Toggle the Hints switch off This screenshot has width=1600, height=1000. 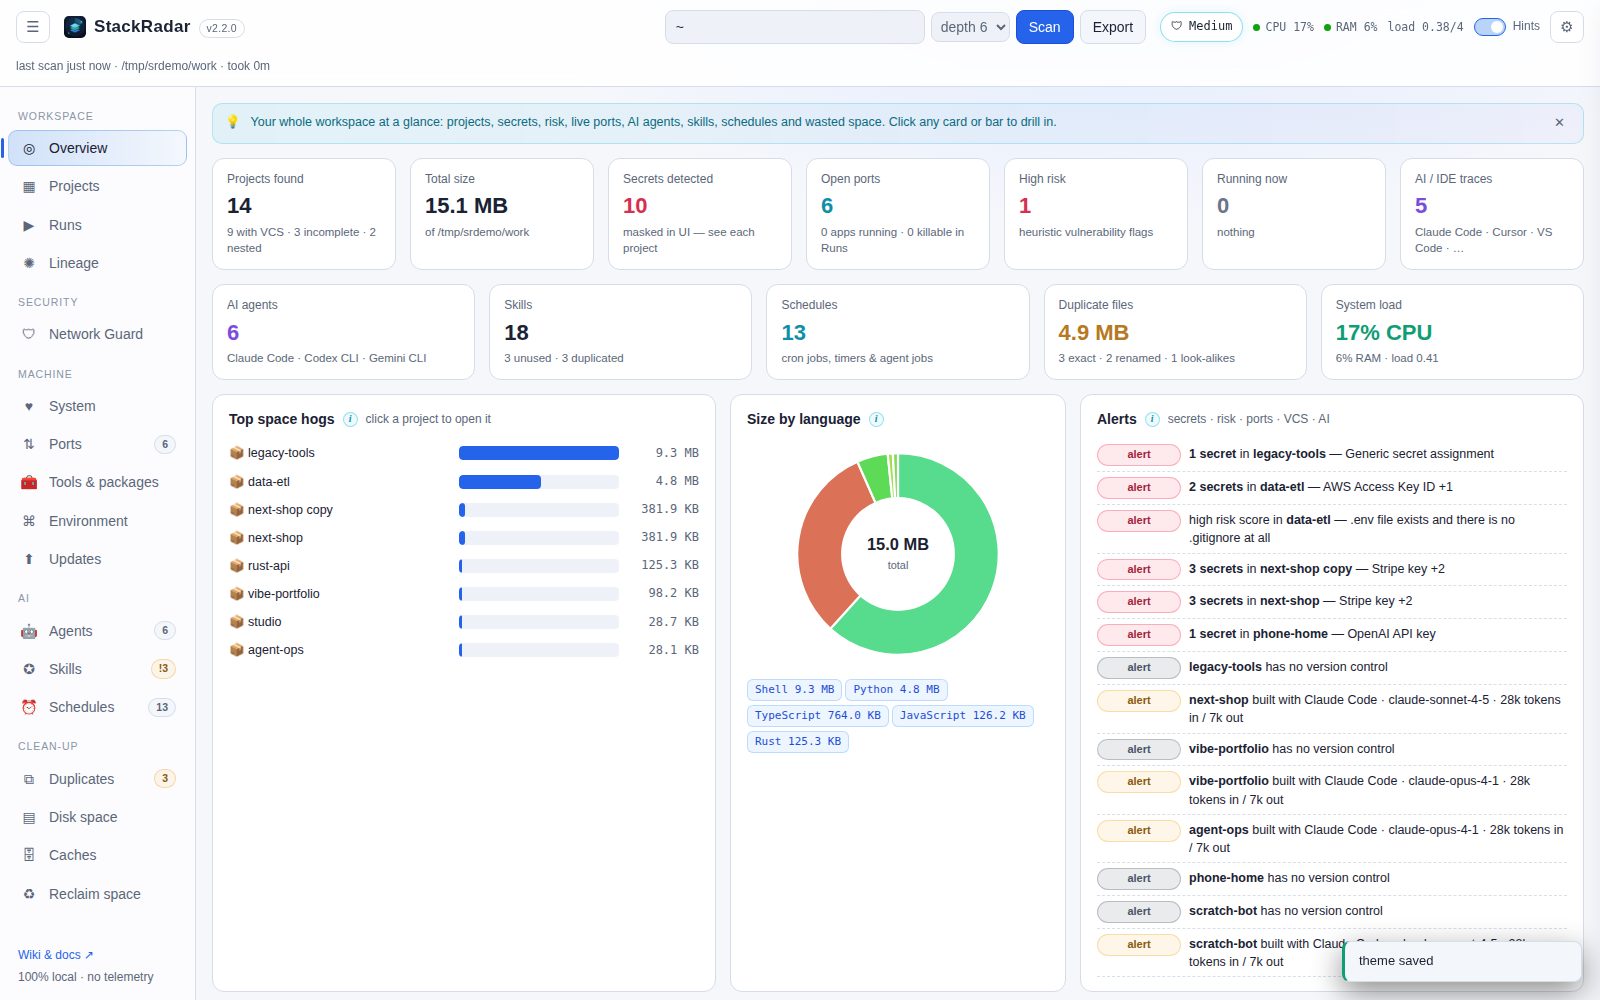pos(1489,27)
